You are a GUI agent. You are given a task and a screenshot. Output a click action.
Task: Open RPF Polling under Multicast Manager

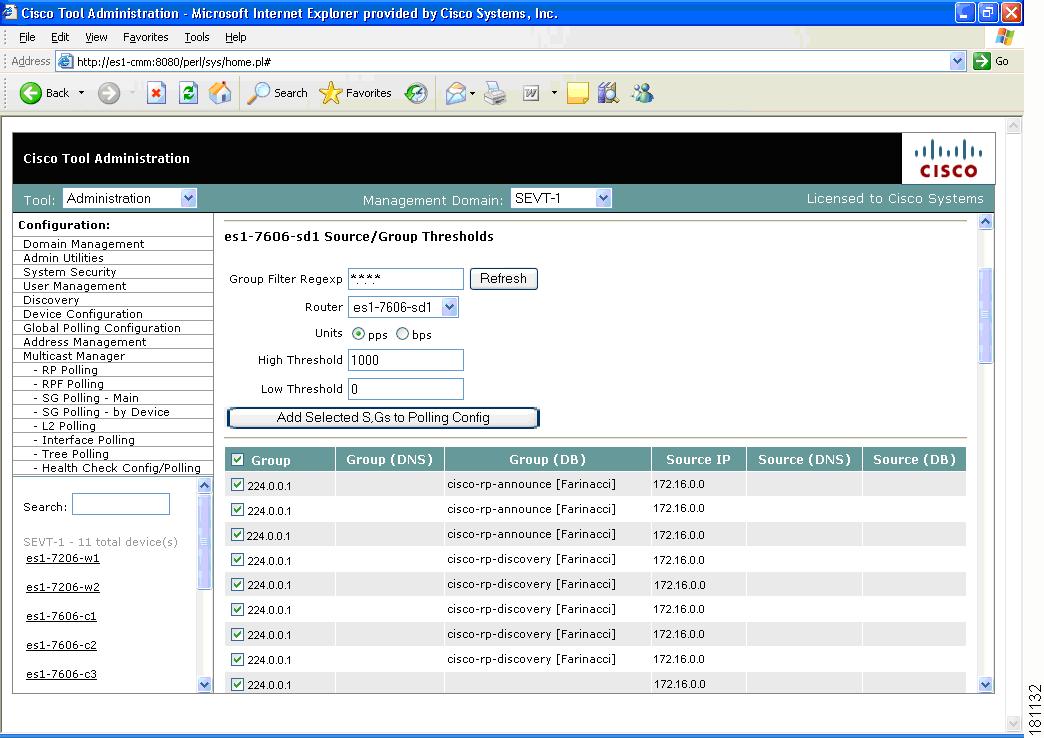pos(73,384)
